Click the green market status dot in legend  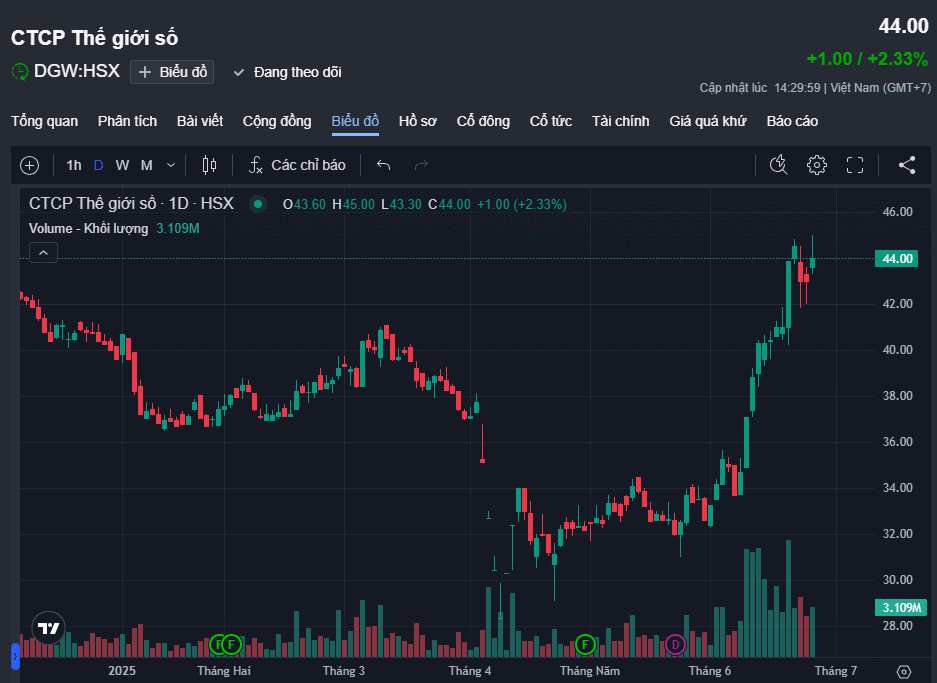[258, 204]
